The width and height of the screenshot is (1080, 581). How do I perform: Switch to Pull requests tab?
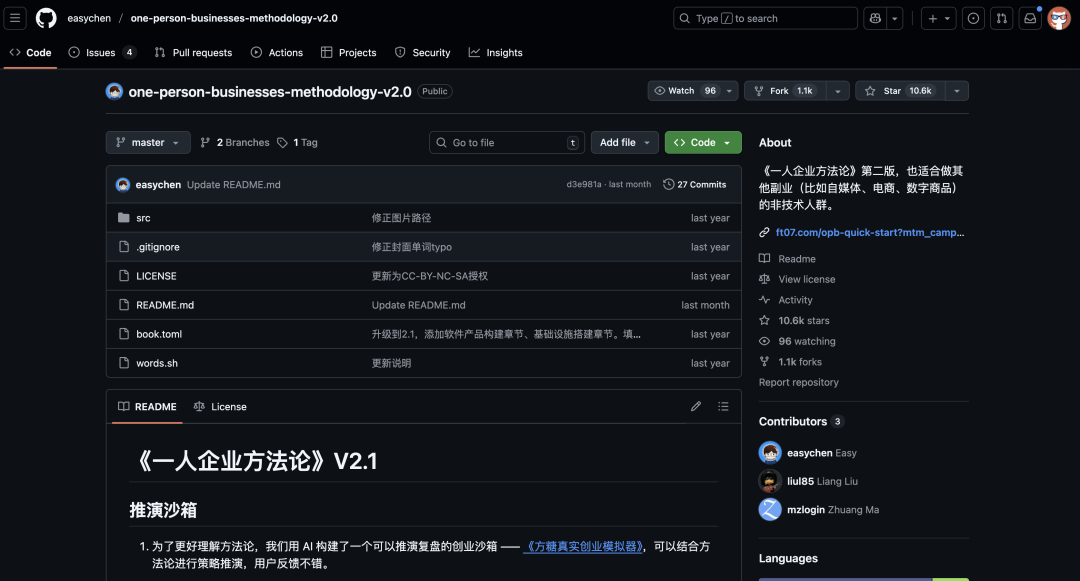(194, 52)
